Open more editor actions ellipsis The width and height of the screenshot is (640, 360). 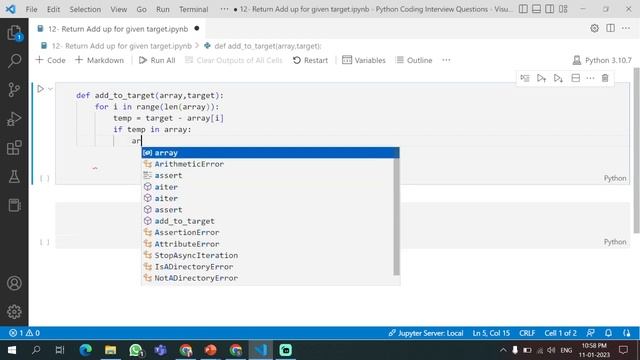[626, 28]
